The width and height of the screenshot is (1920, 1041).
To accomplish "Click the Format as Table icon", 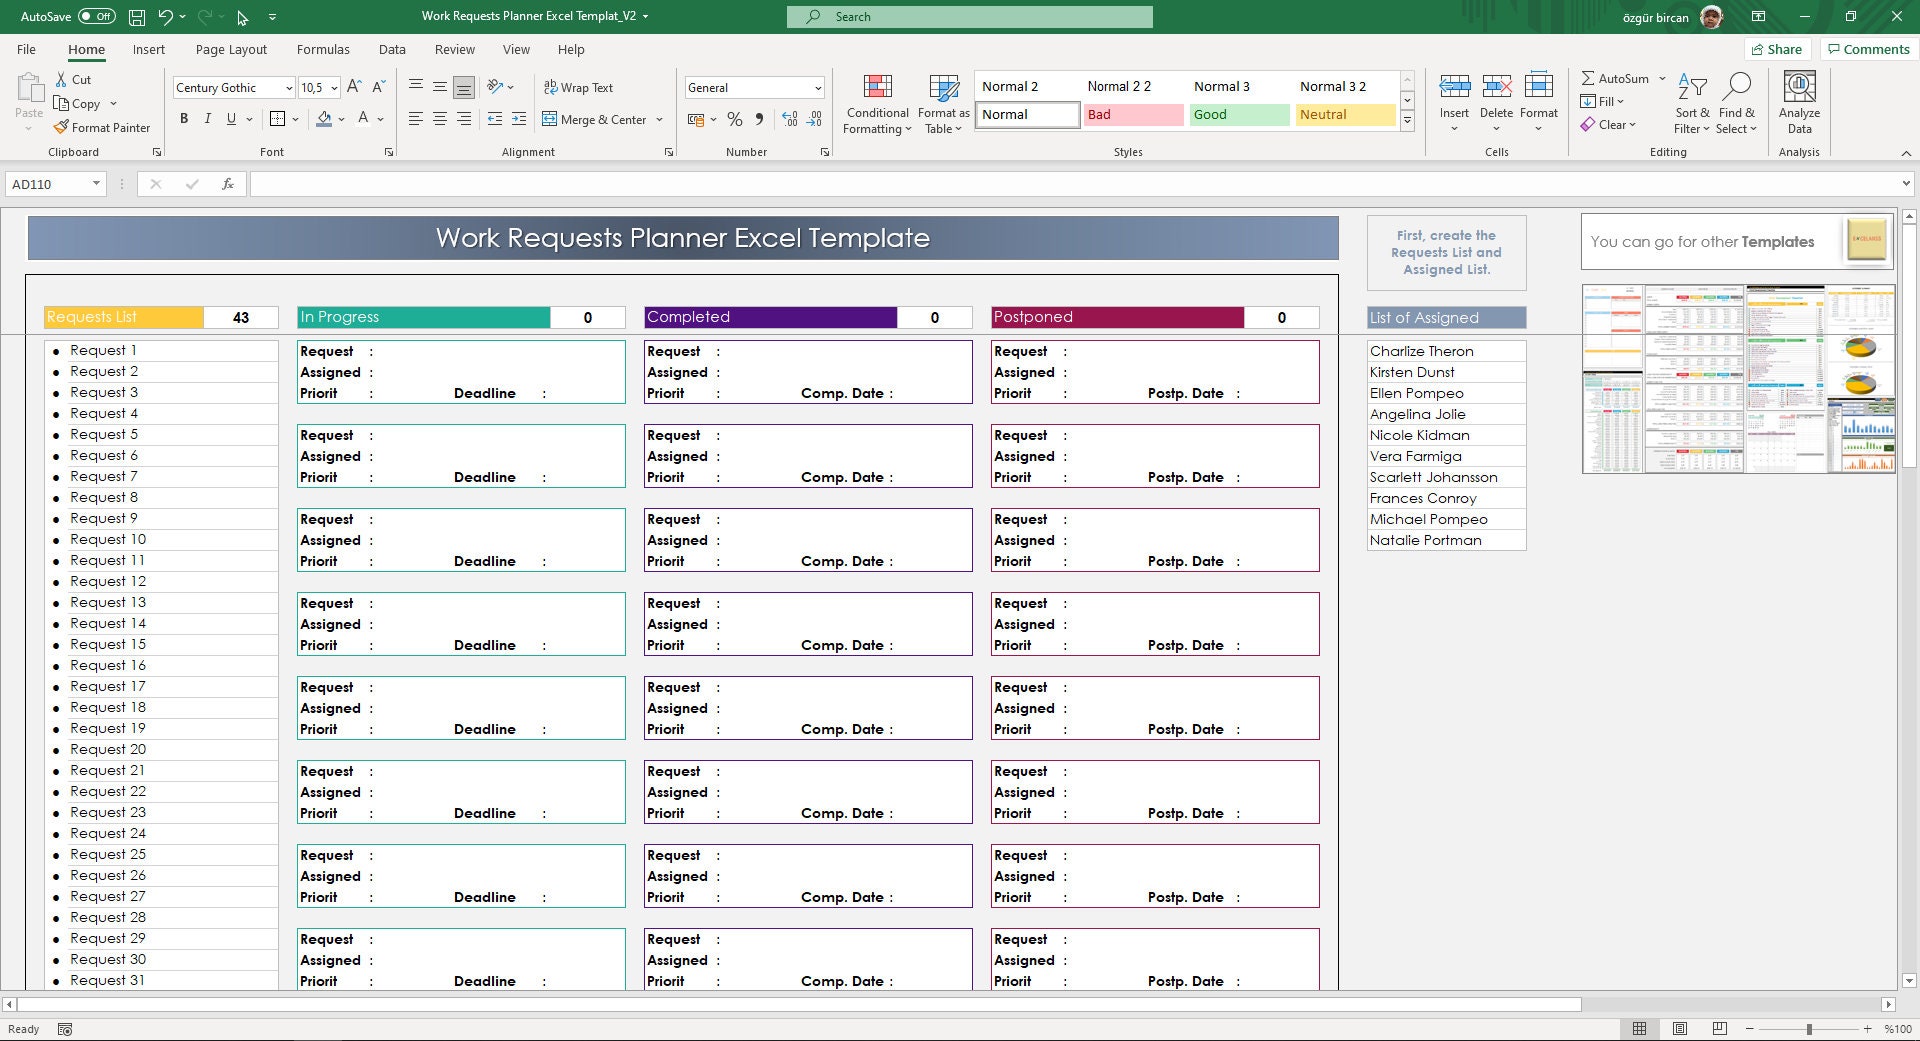I will click(x=941, y=88).
